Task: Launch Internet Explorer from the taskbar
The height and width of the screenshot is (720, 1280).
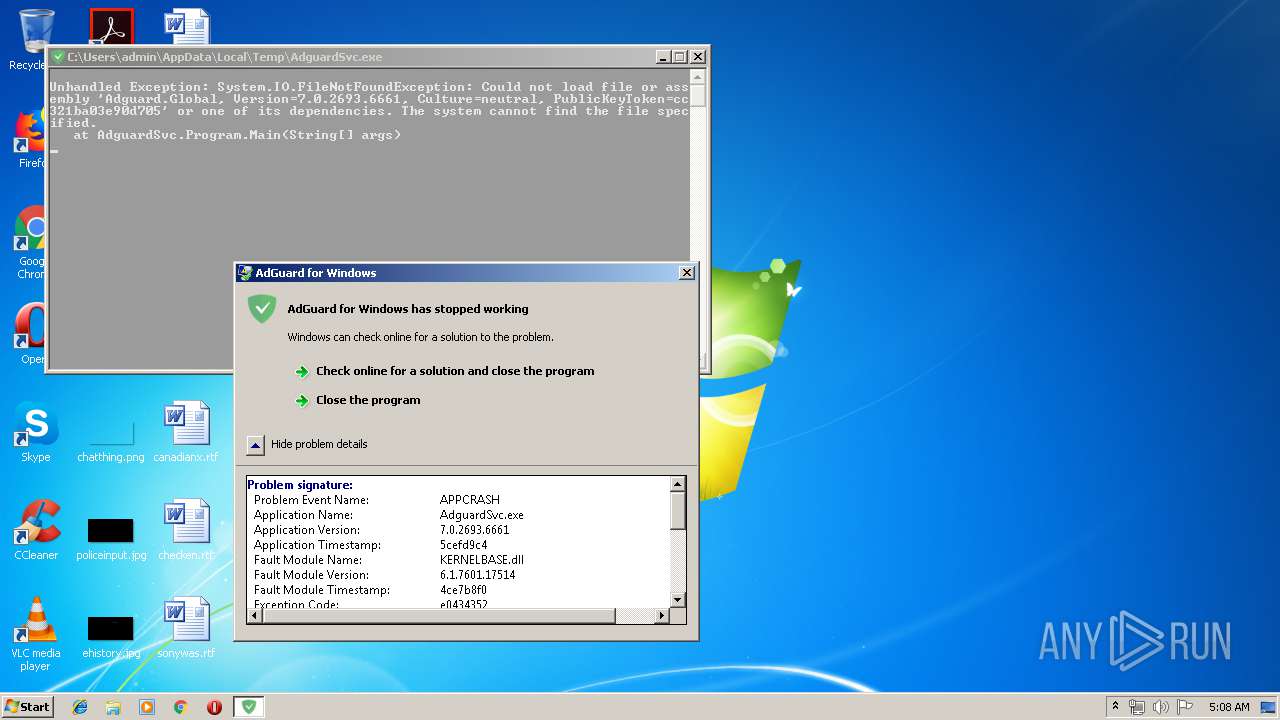Action: click(x=80, y=707)
